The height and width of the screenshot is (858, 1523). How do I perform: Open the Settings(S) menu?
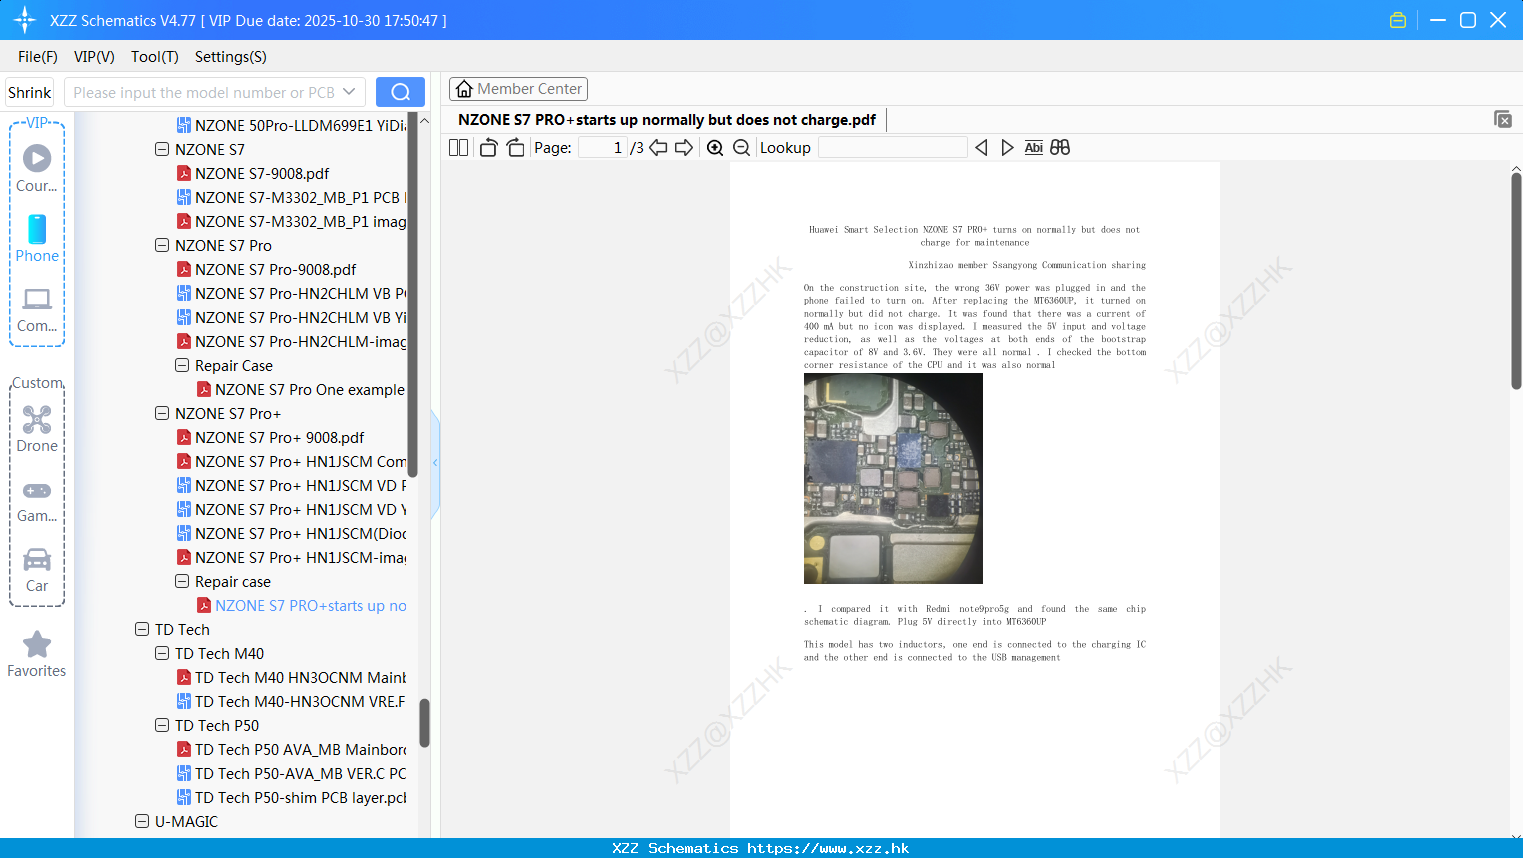coord(231,57)
